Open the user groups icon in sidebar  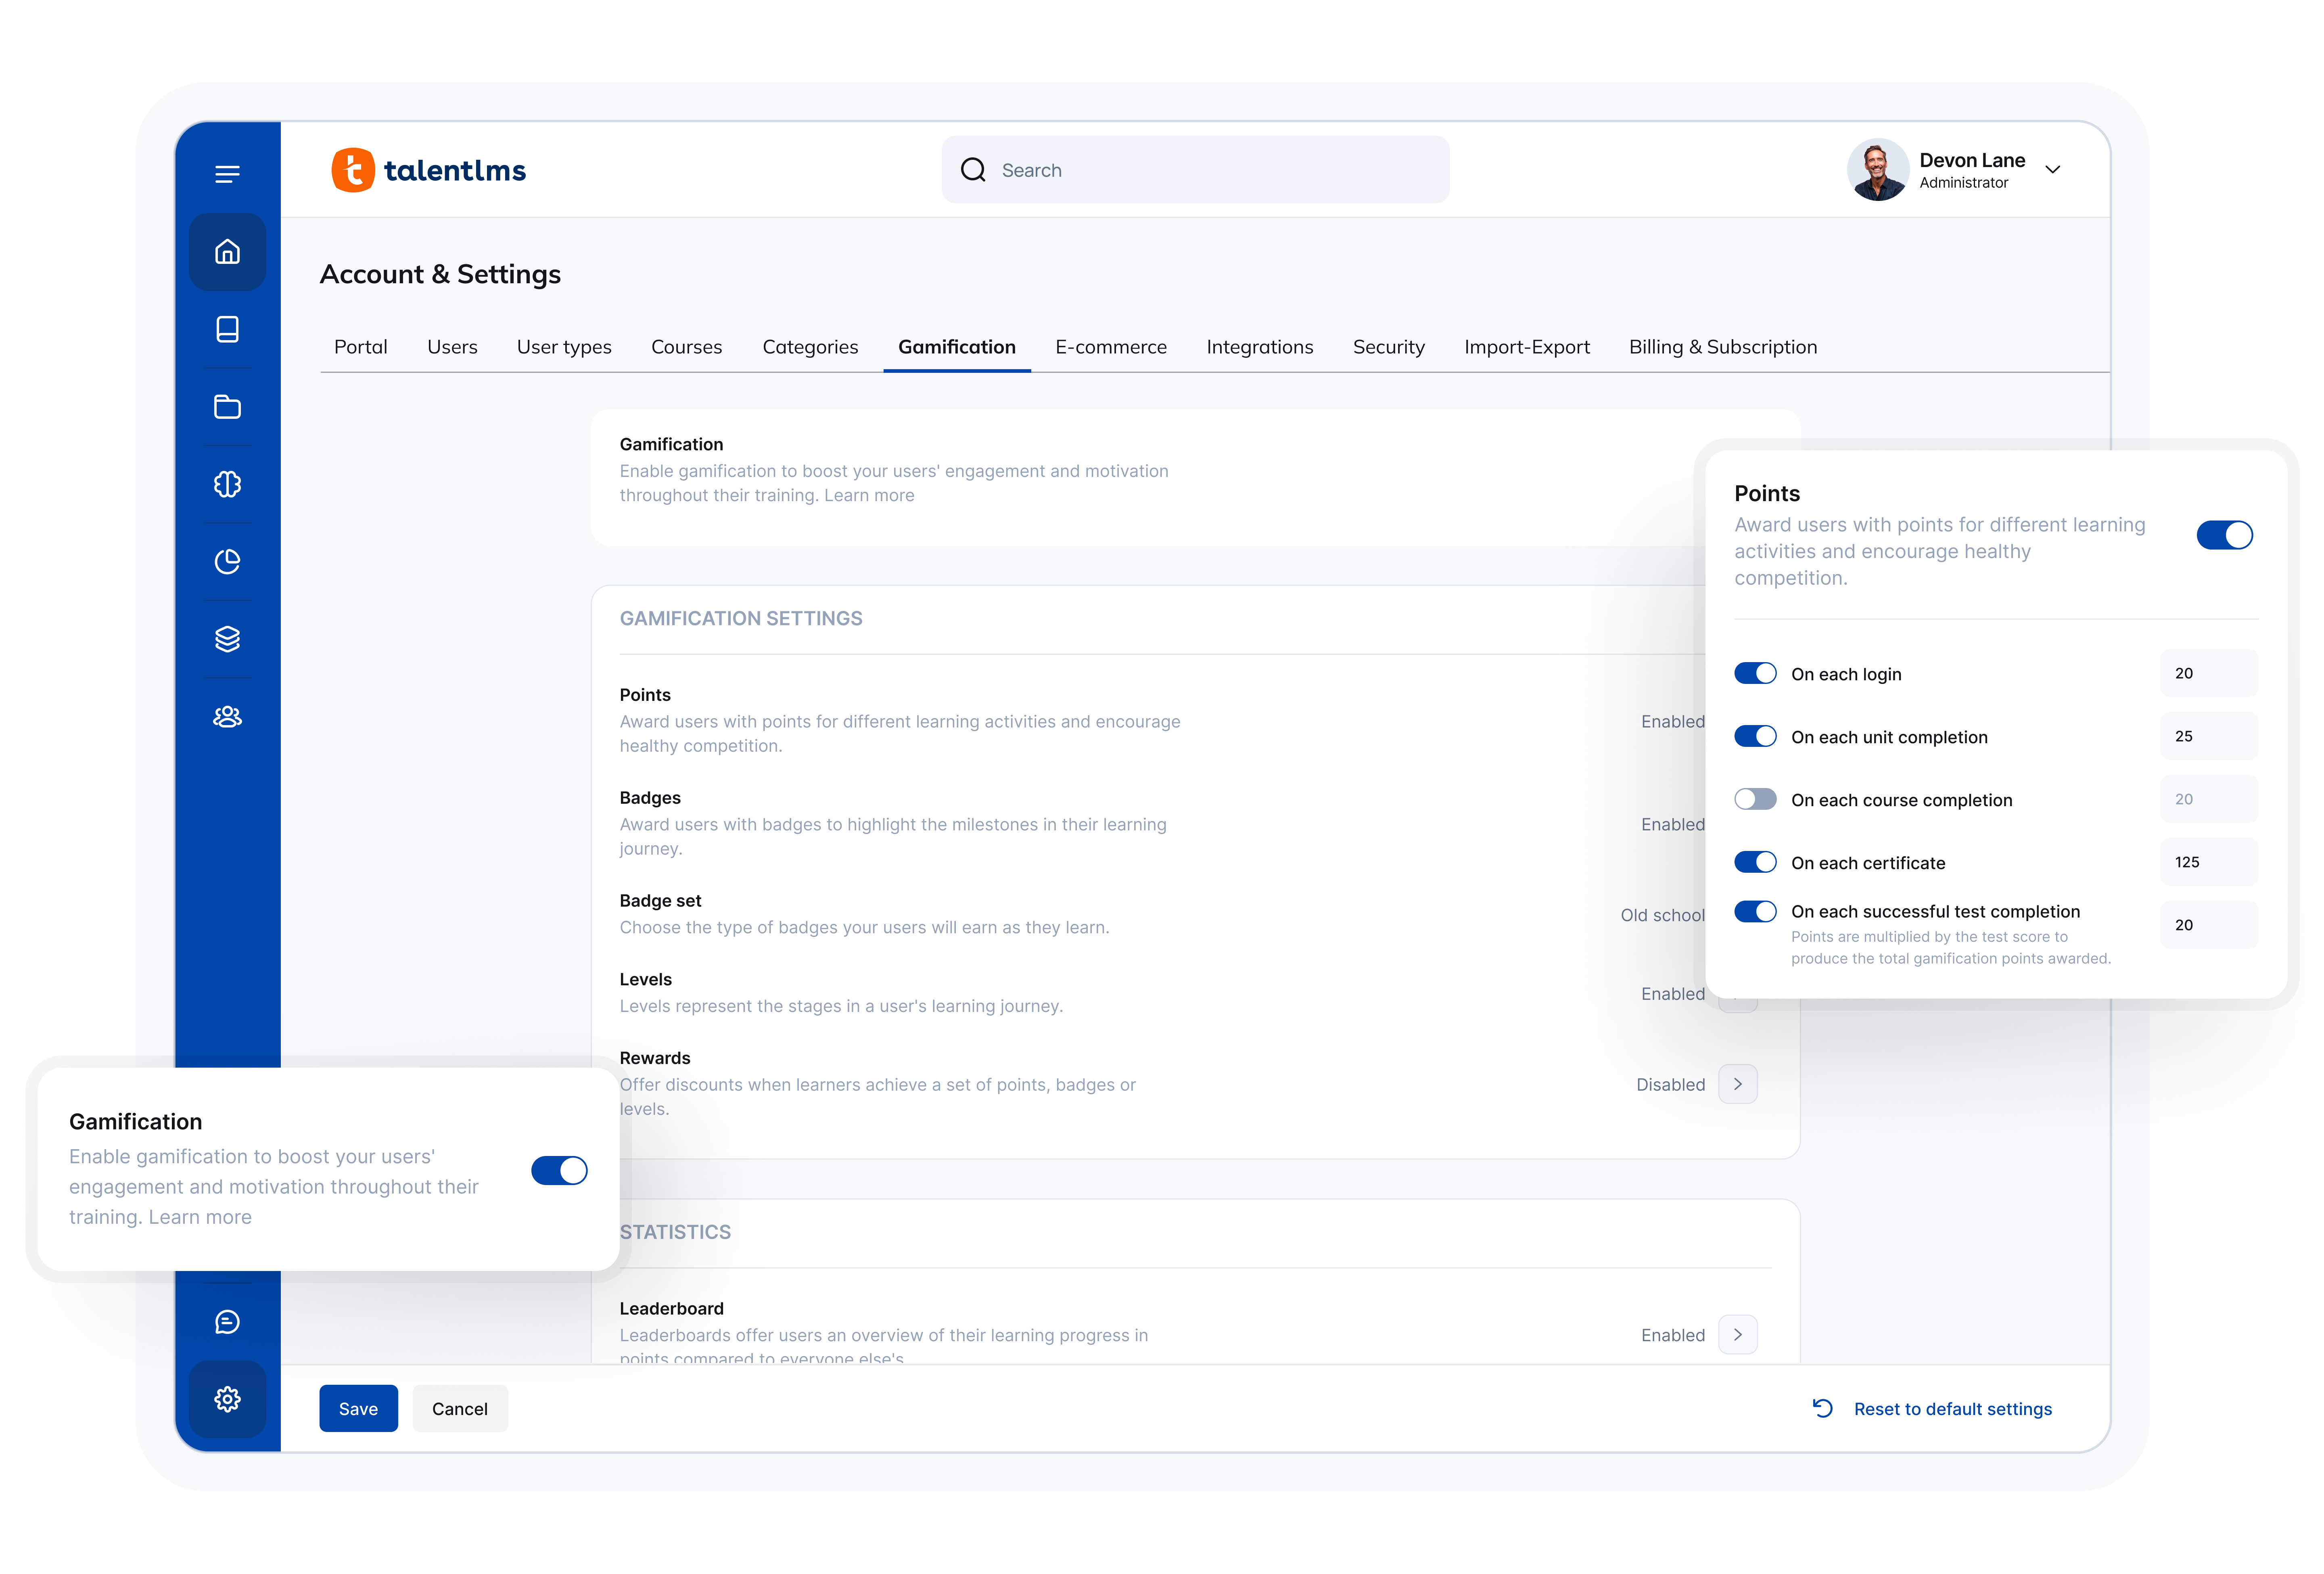point(227,717)
